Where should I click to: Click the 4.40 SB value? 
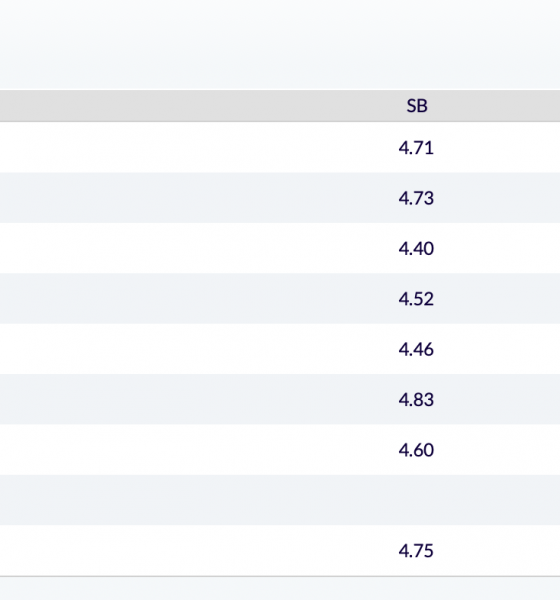[416, 249]
